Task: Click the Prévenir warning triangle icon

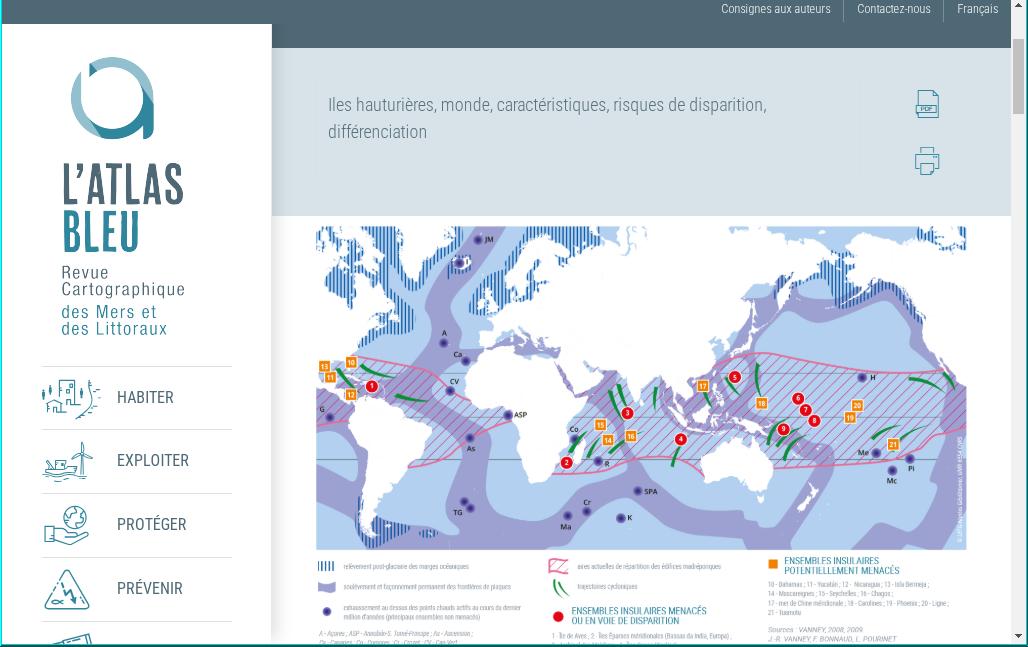Action: pos(67,589)
